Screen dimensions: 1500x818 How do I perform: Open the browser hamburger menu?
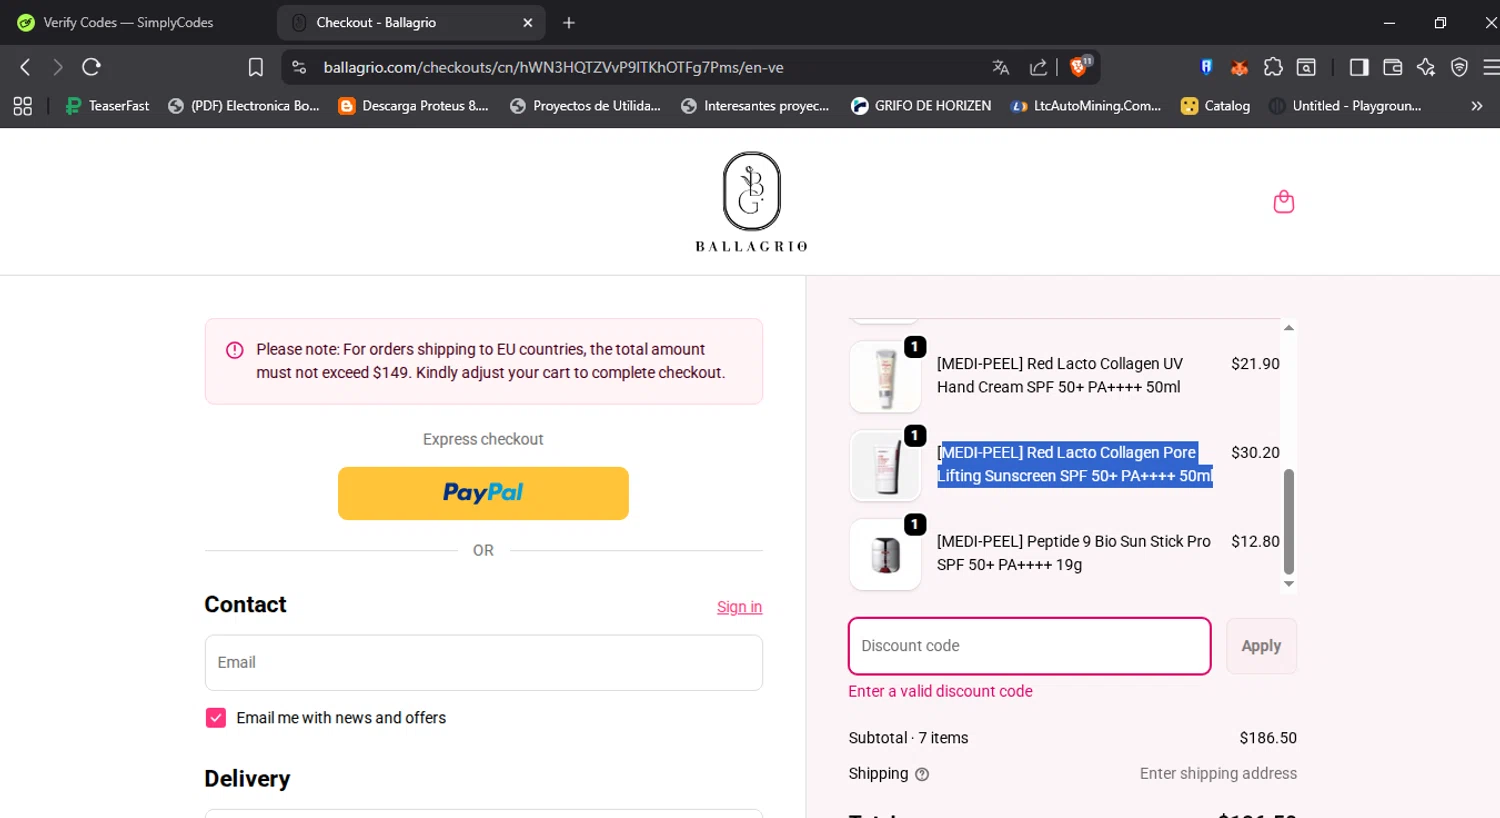(x=1490, y=67)
